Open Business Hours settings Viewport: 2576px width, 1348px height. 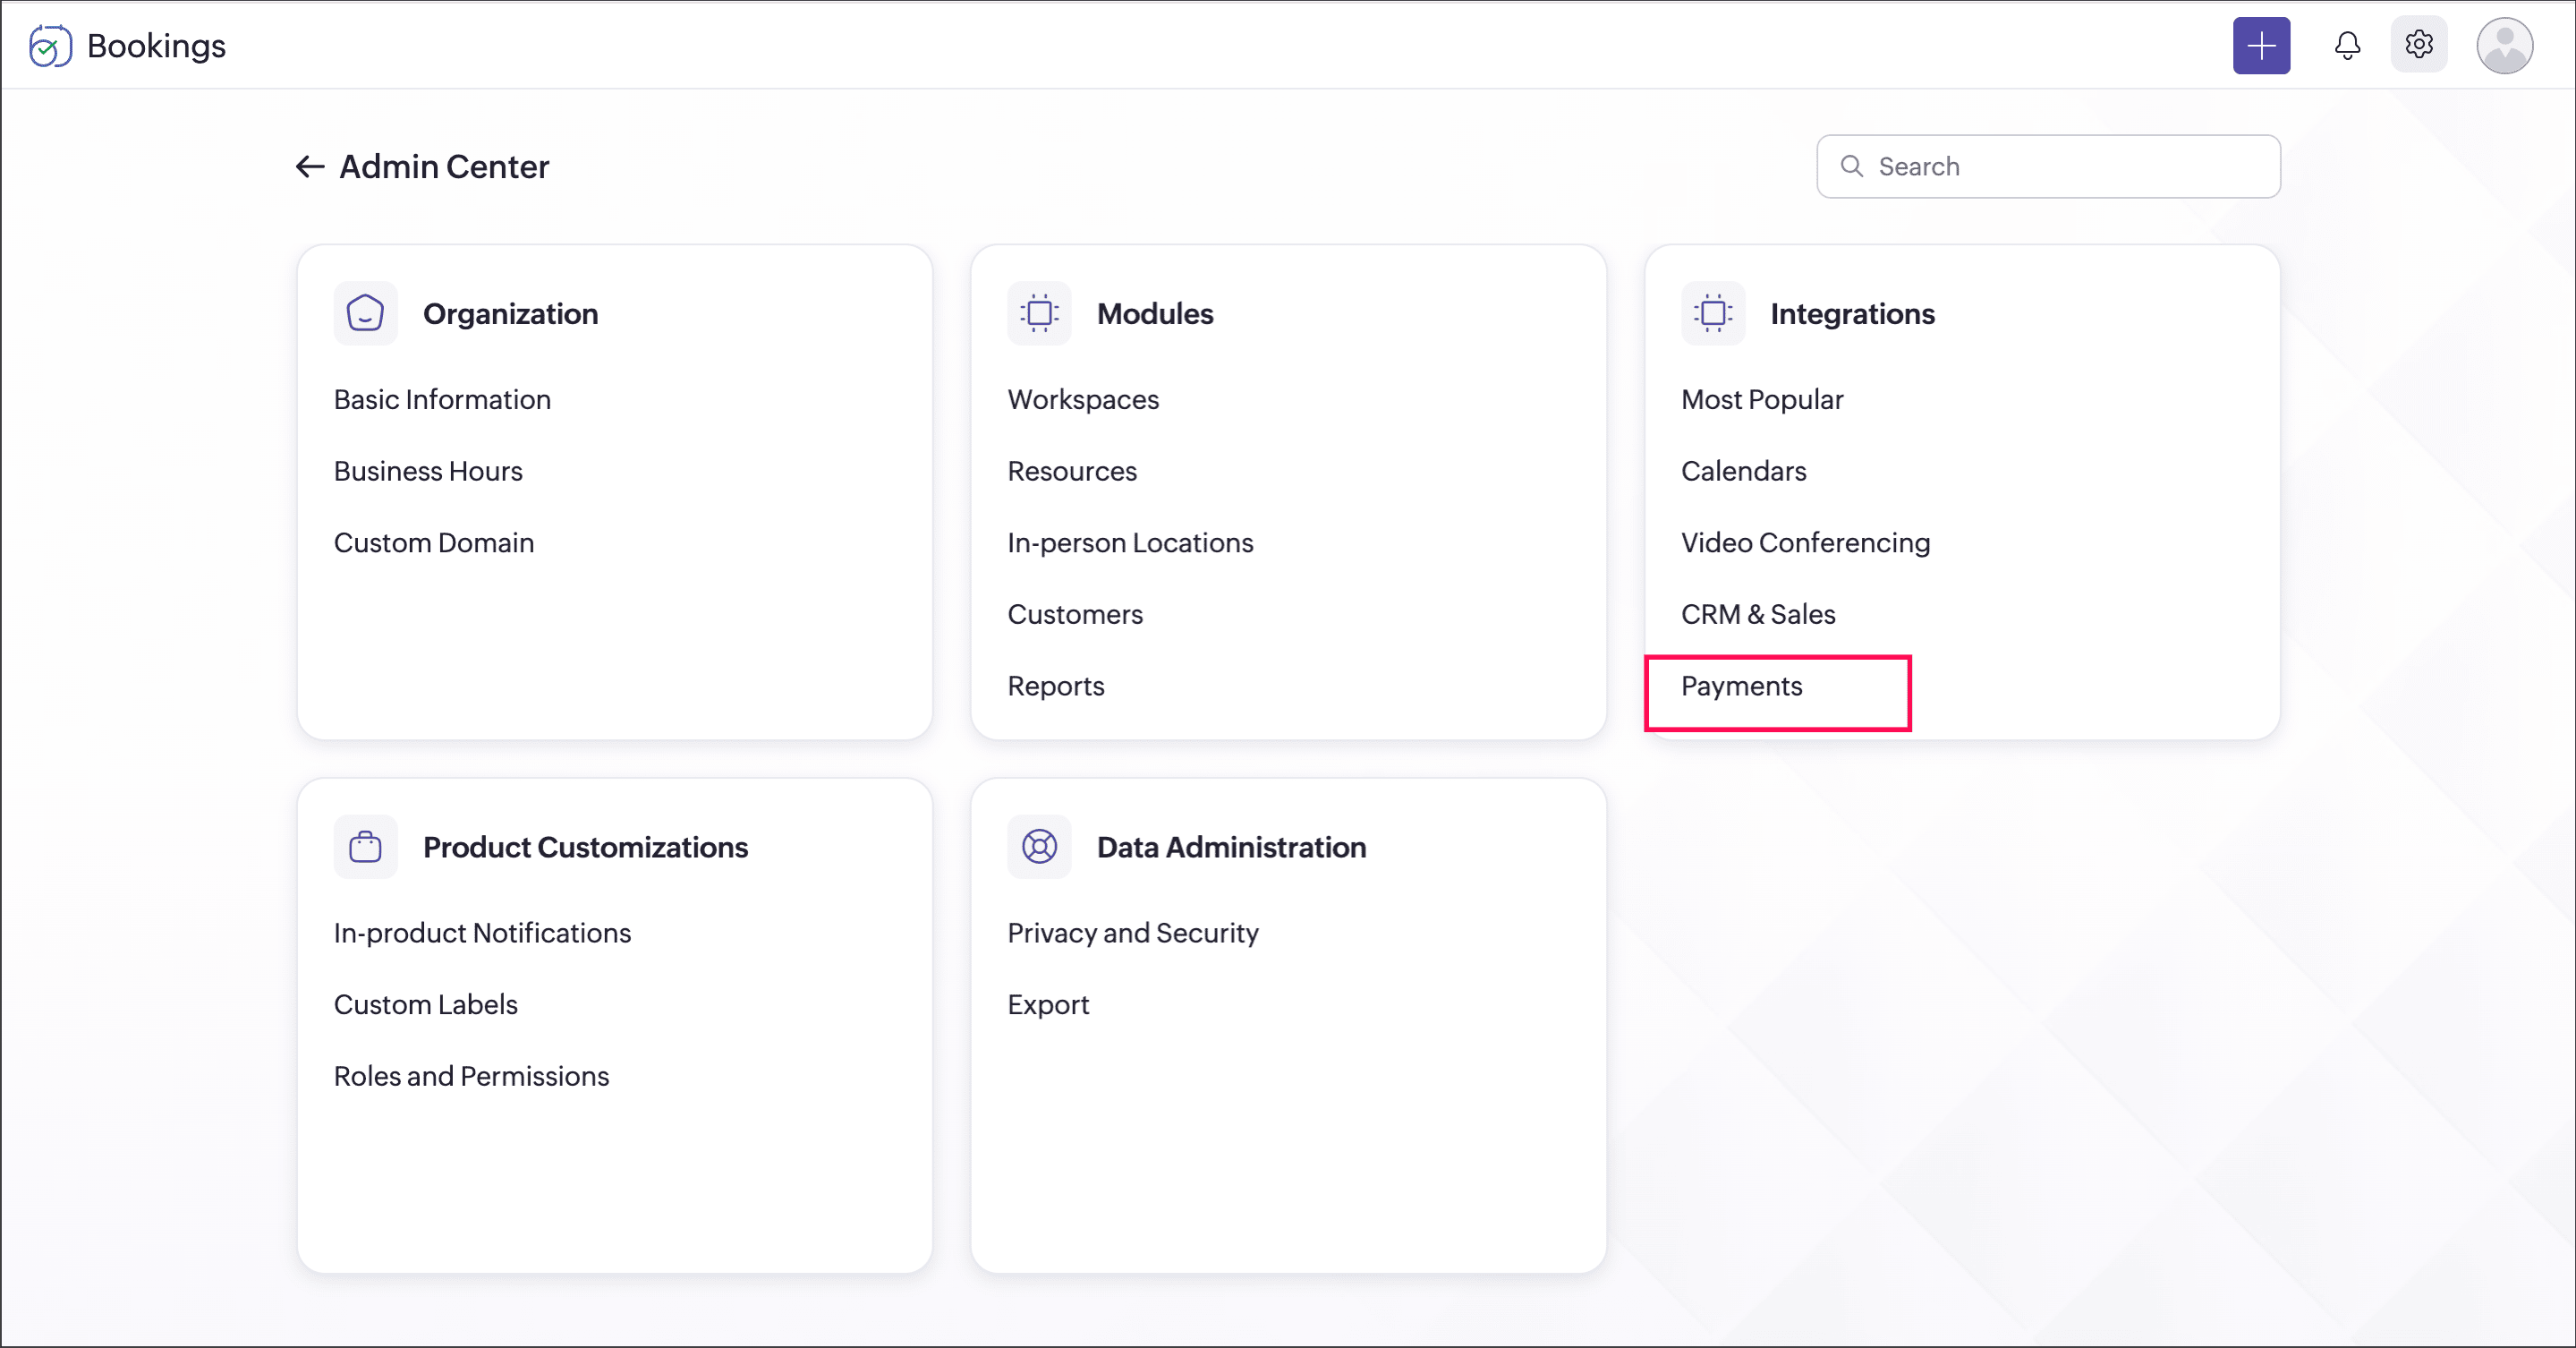tap(428, 471)
